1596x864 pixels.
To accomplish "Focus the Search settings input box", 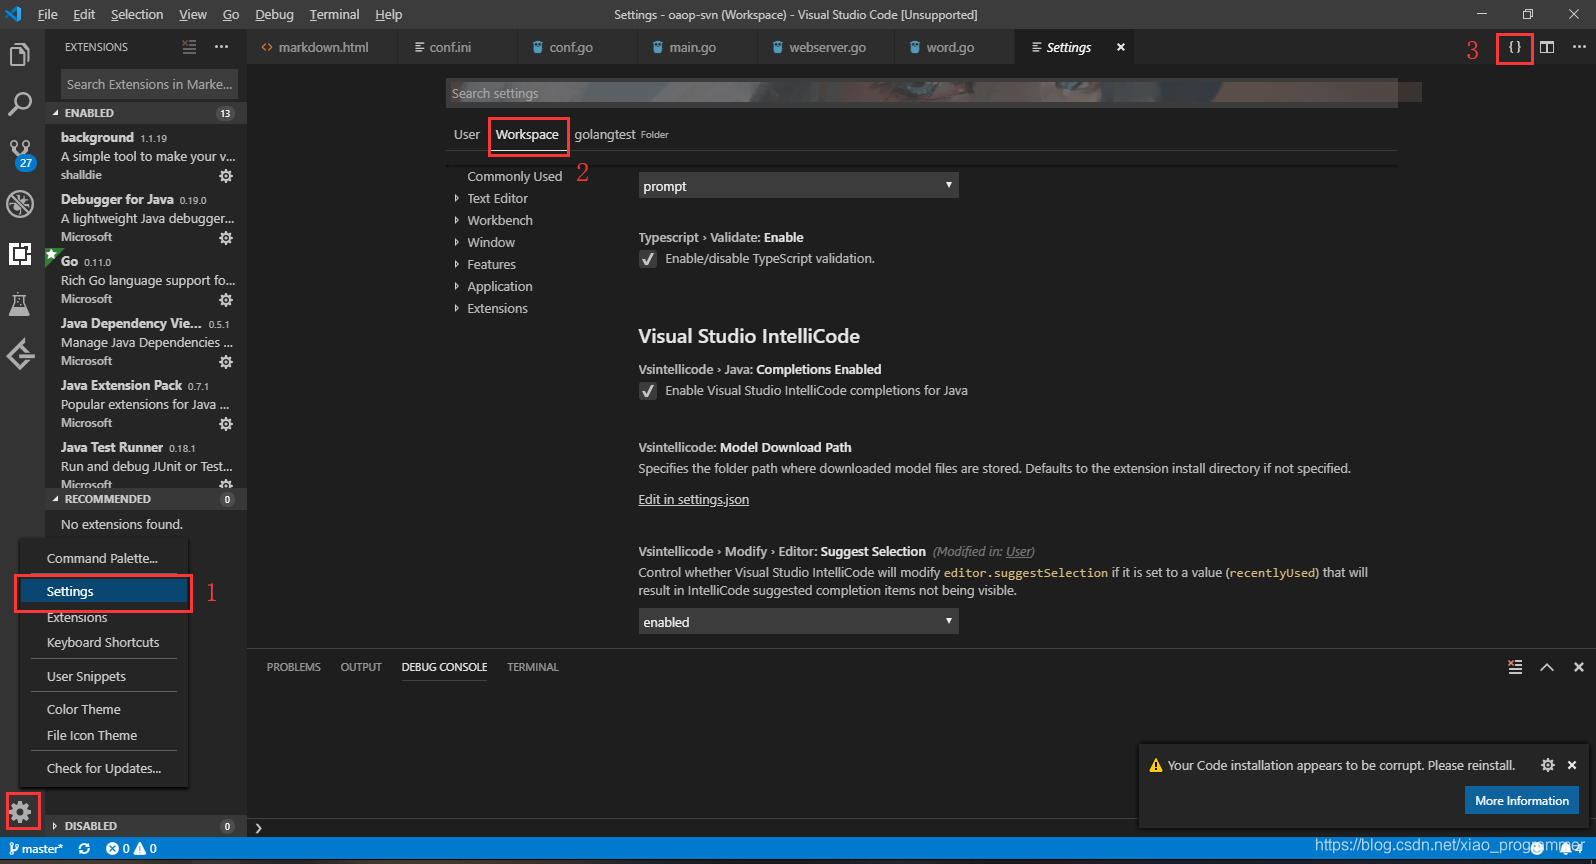I will pos(921,93).
